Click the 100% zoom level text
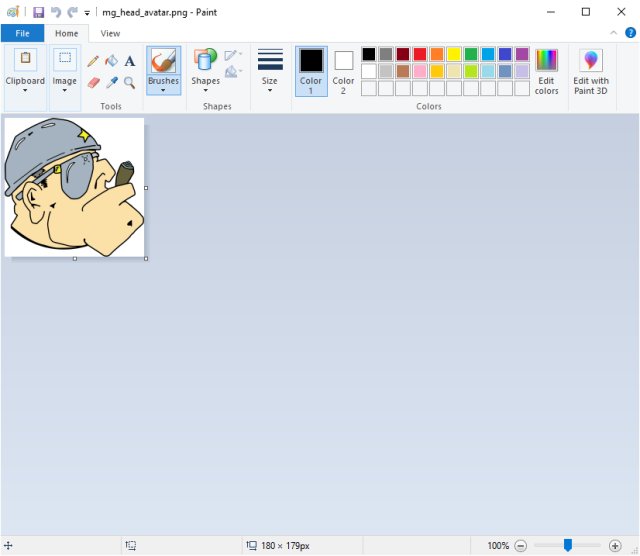Screen dimensions: 640x556 pyautogui.click(x=498, y=545)
